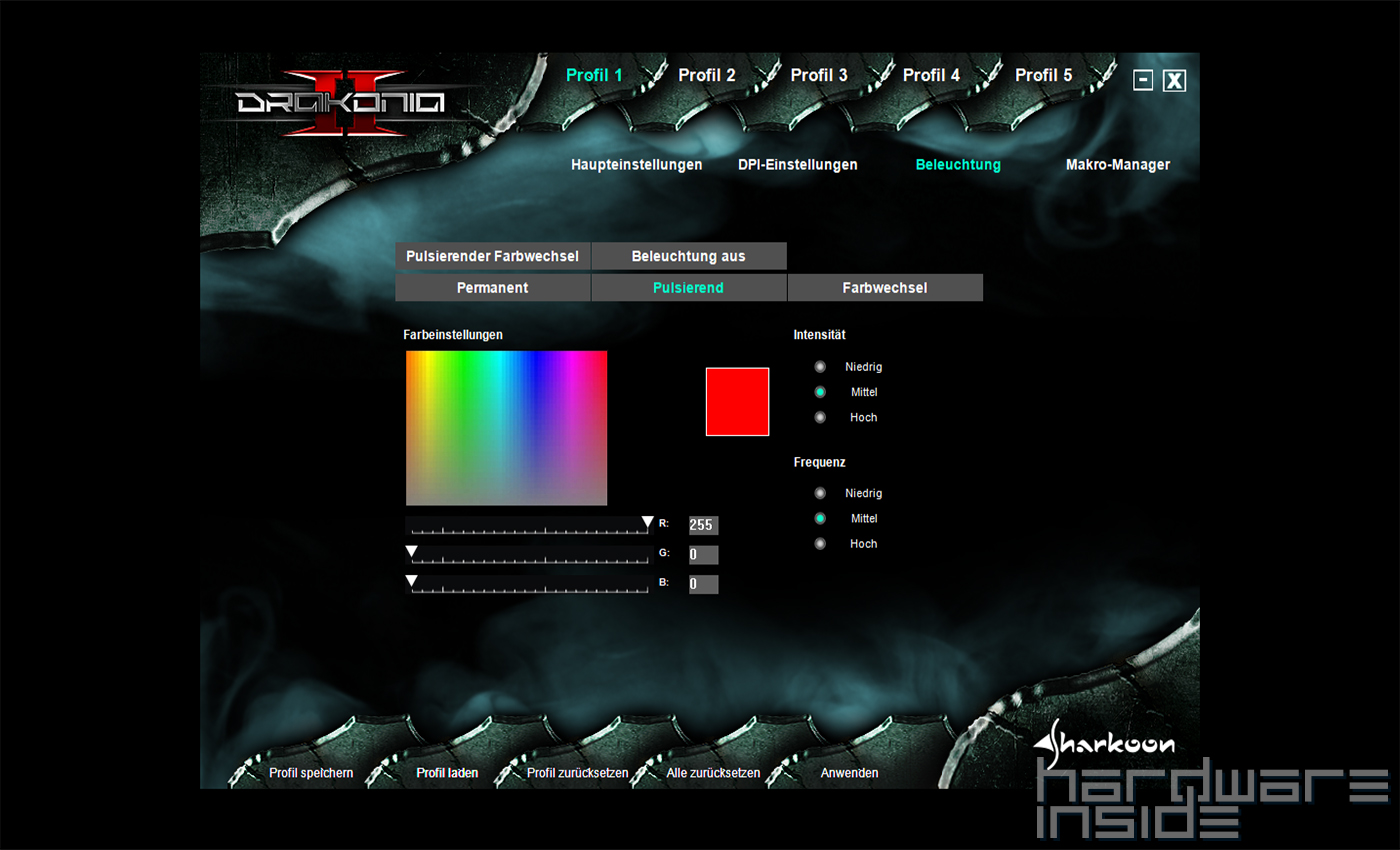The width and height of the screenshot is (1400, 850).
Task: Turn off lighting with Beleuchtung aus
Action: 688,256
